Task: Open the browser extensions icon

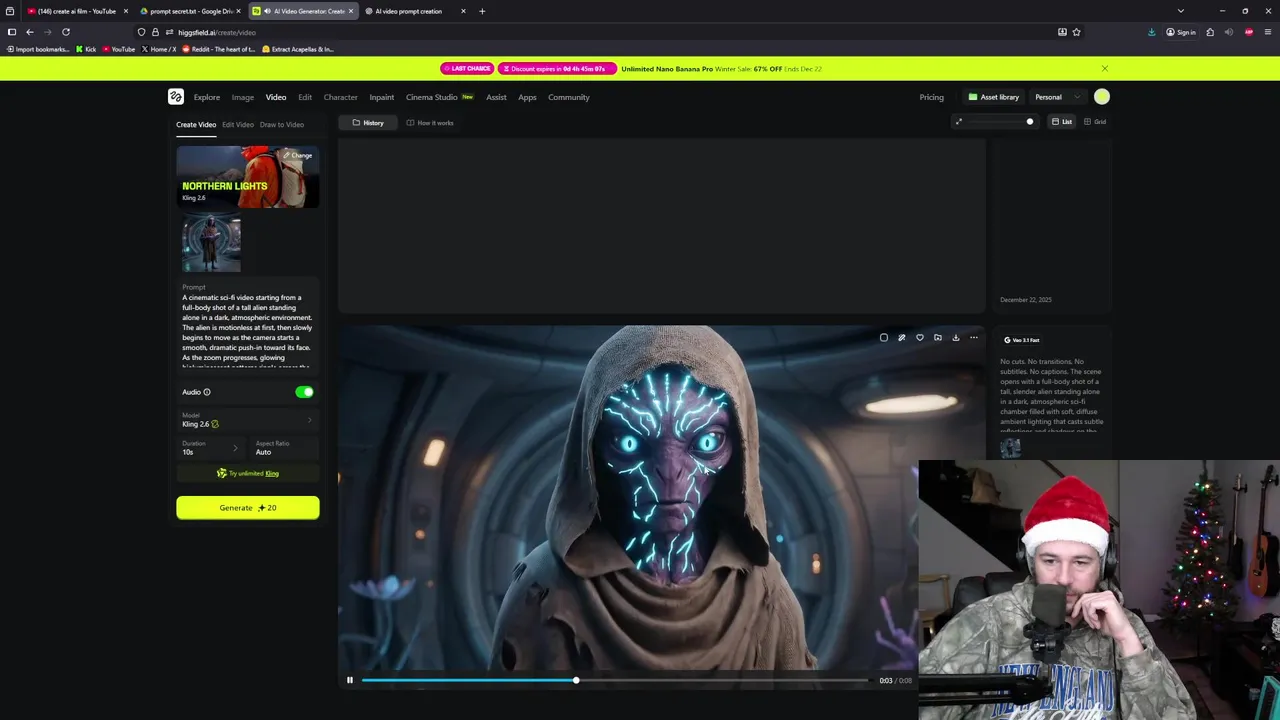Action: pyautogui.click(x=1210, y=32)
